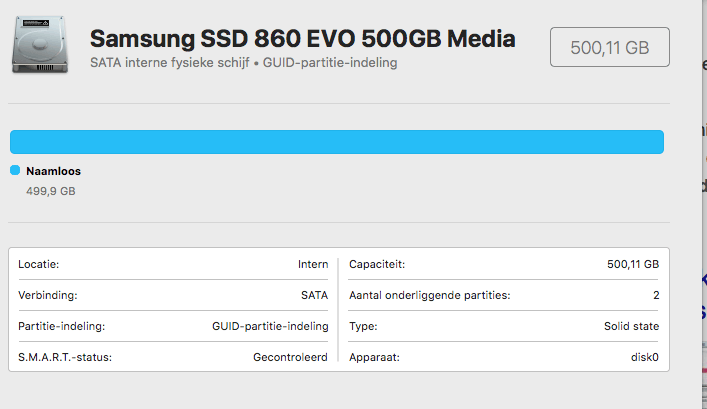Select the Intern location value

pos(313,264)
